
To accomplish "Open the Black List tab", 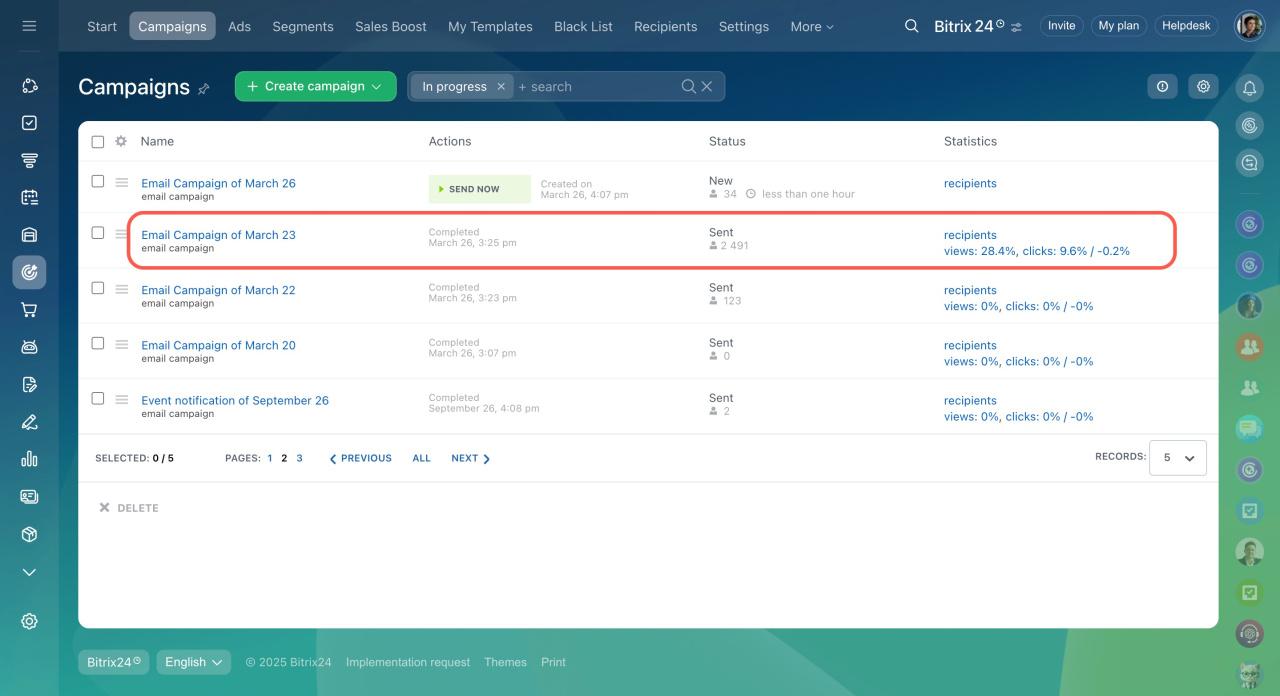I will click(584, 26).
